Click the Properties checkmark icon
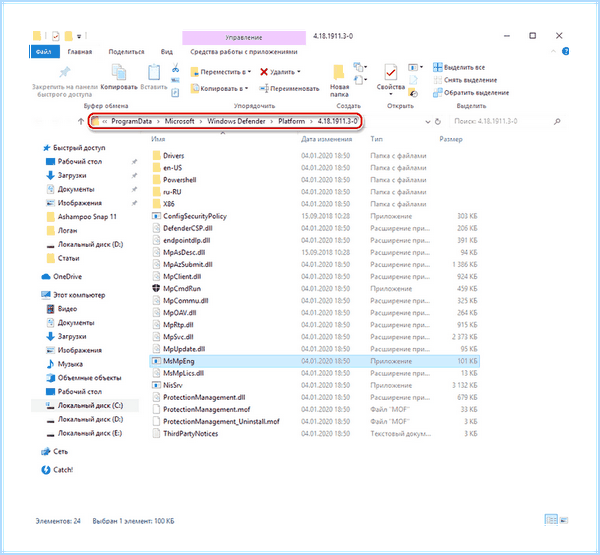This screenshot has height=555, width=600. tap(390, 72)
